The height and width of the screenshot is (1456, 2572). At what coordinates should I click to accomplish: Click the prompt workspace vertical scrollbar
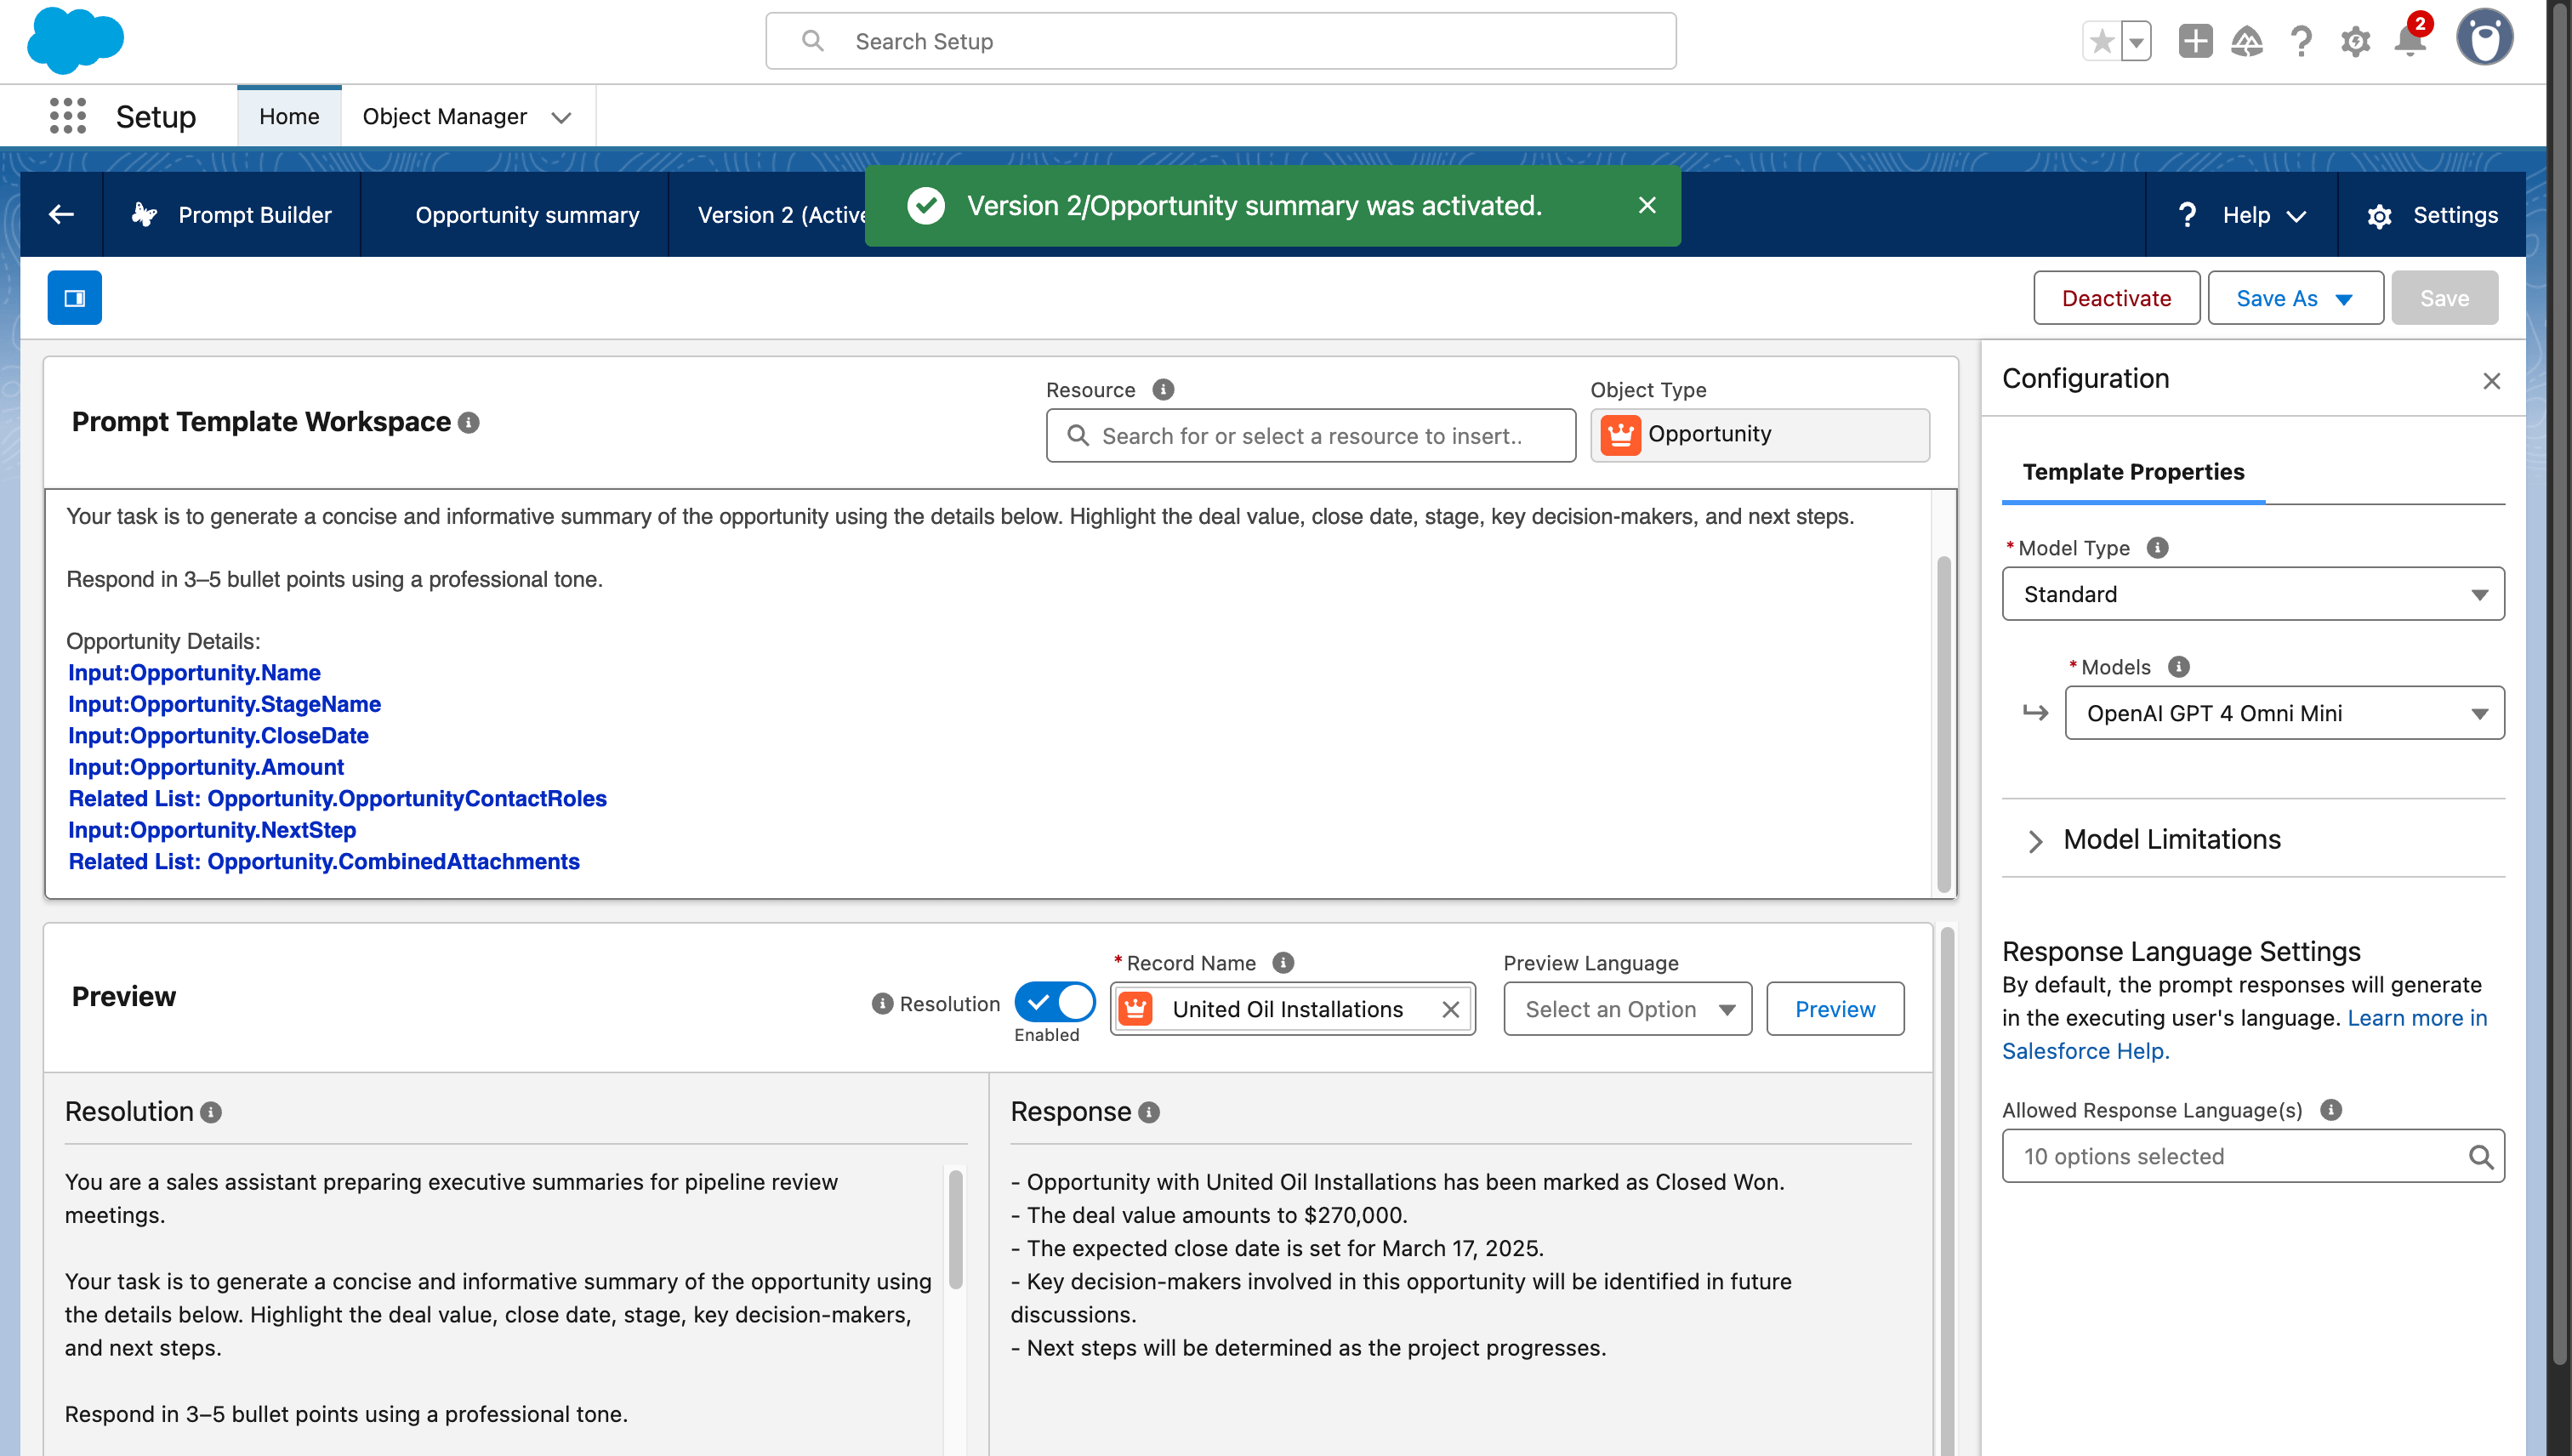1943,724
